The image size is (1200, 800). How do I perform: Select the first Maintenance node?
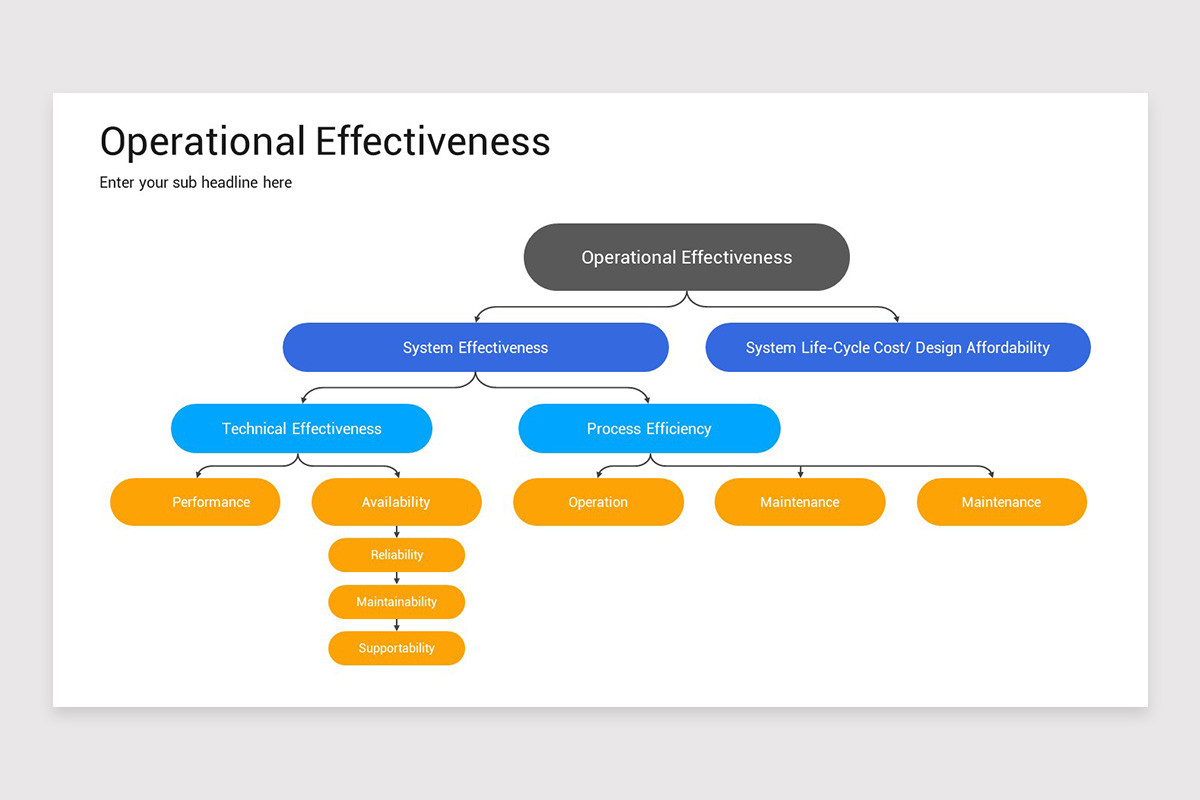coord(799,501)
